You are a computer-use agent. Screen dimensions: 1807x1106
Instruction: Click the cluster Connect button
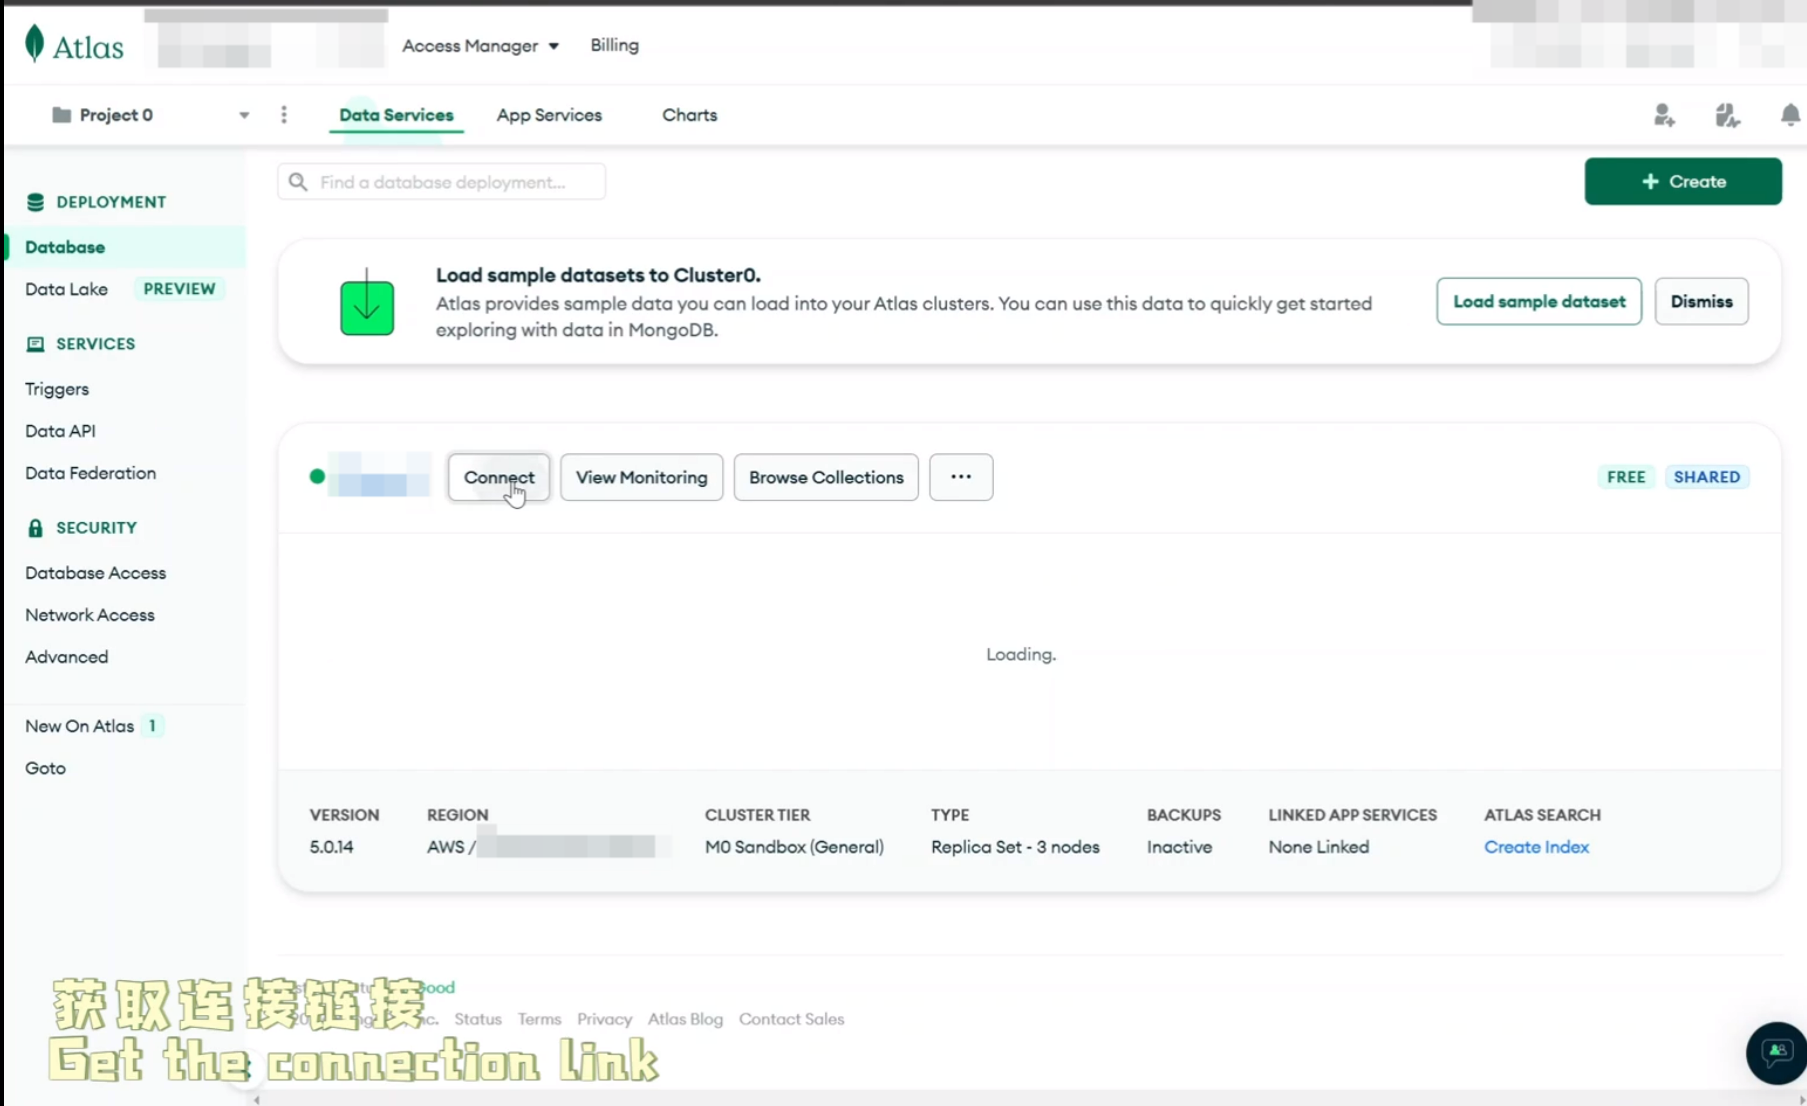tap(499, 477)
